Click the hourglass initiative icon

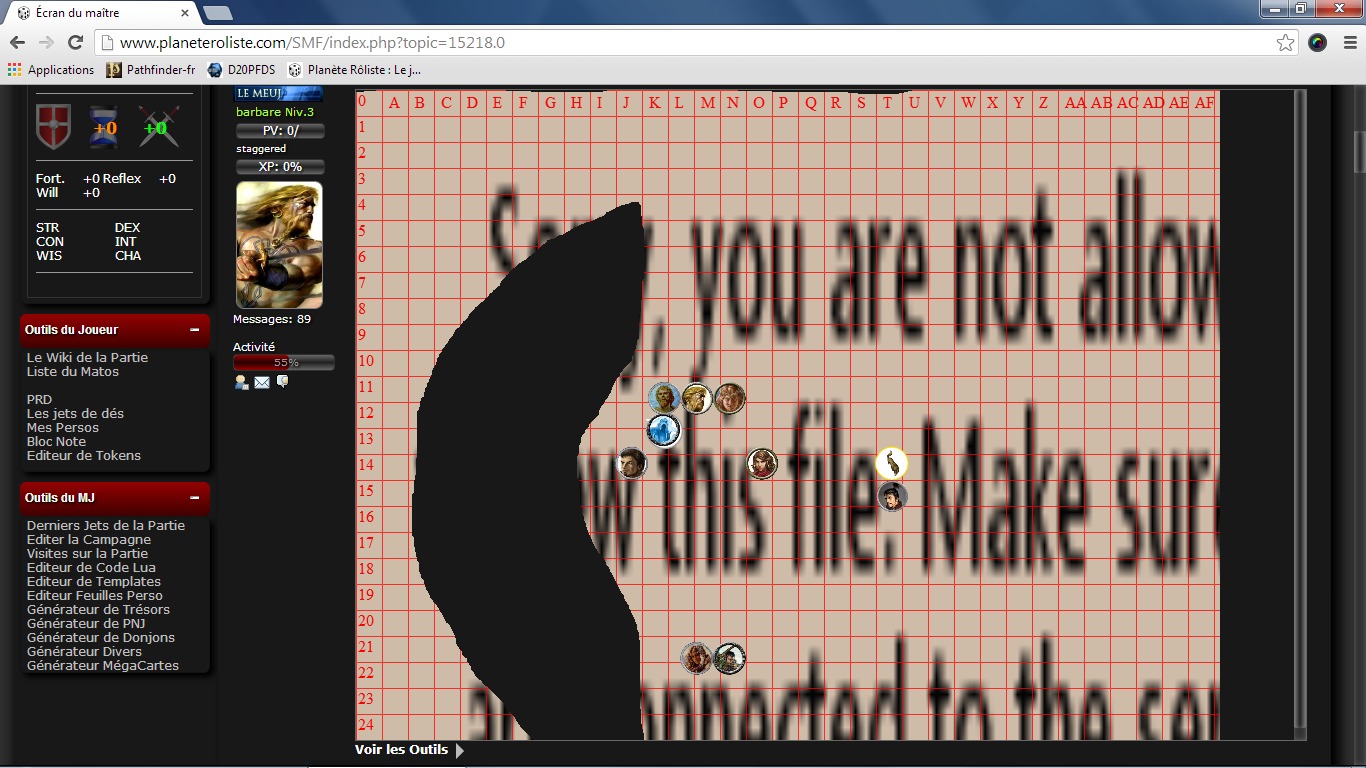point(104,127)
